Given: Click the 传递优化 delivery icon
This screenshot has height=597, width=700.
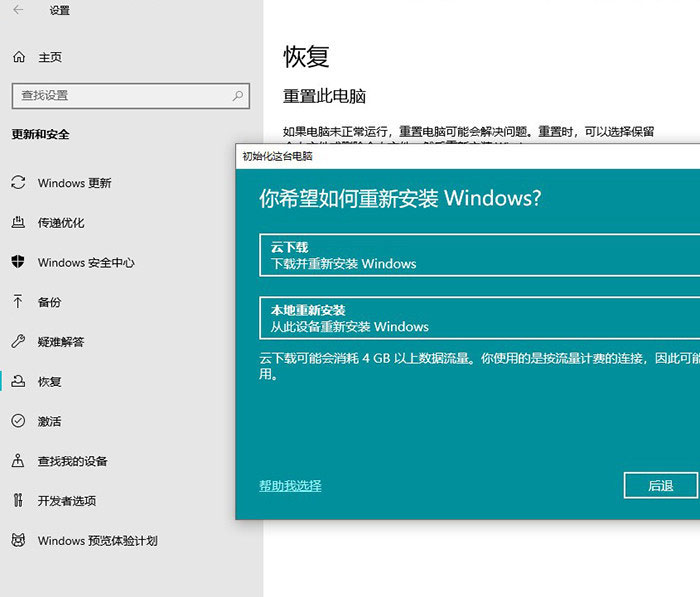Looking at the screenshot, I should (18, 222).
